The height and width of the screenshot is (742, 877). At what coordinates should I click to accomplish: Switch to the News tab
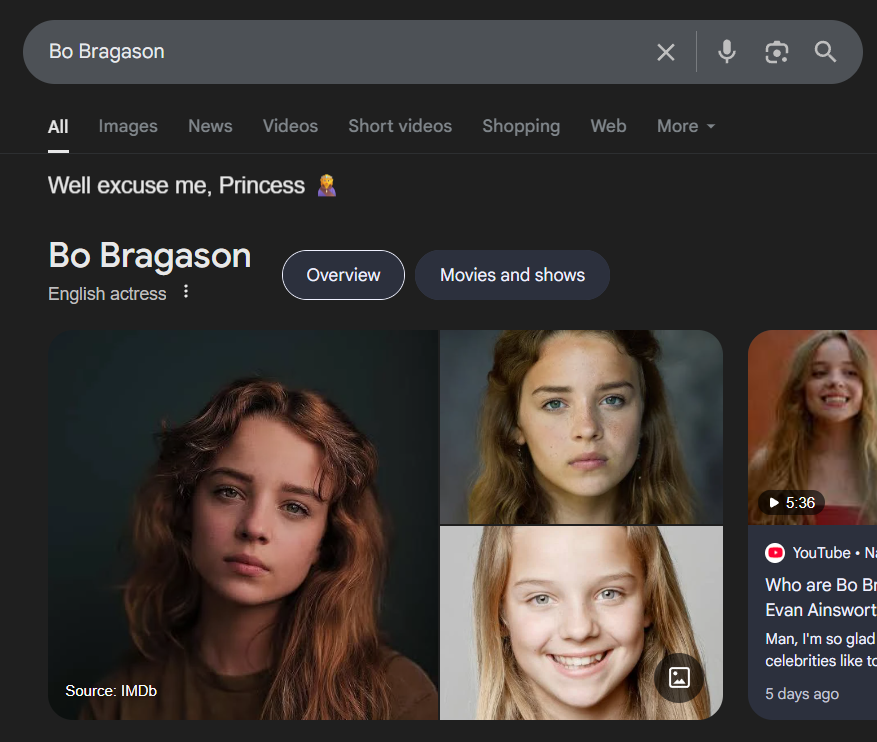210,126
